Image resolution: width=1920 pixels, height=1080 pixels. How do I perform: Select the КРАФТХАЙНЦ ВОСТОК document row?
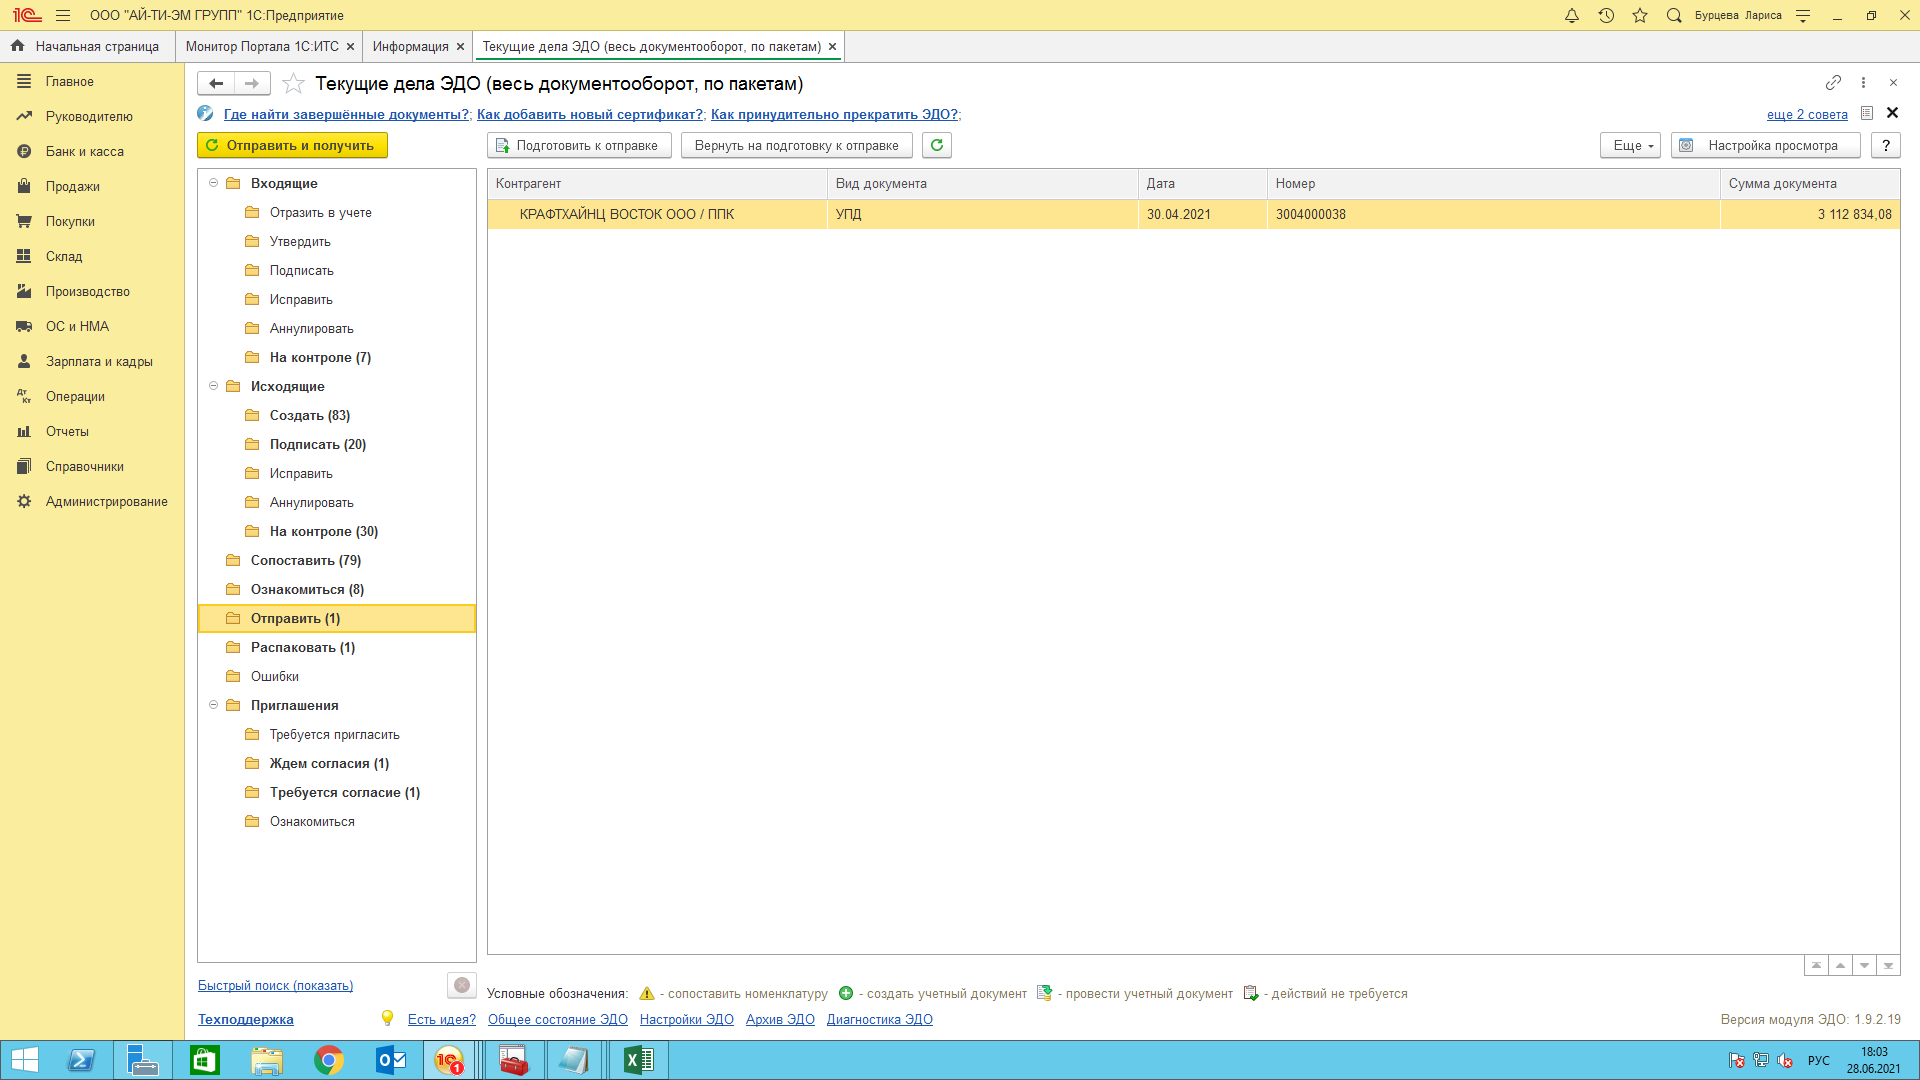coord(626,214)
